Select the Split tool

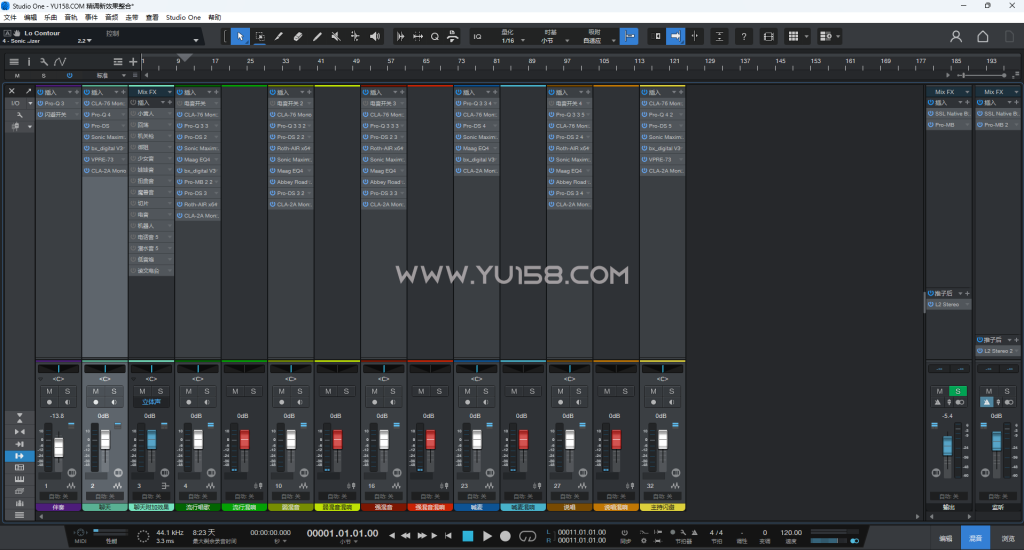coord(279,37)
